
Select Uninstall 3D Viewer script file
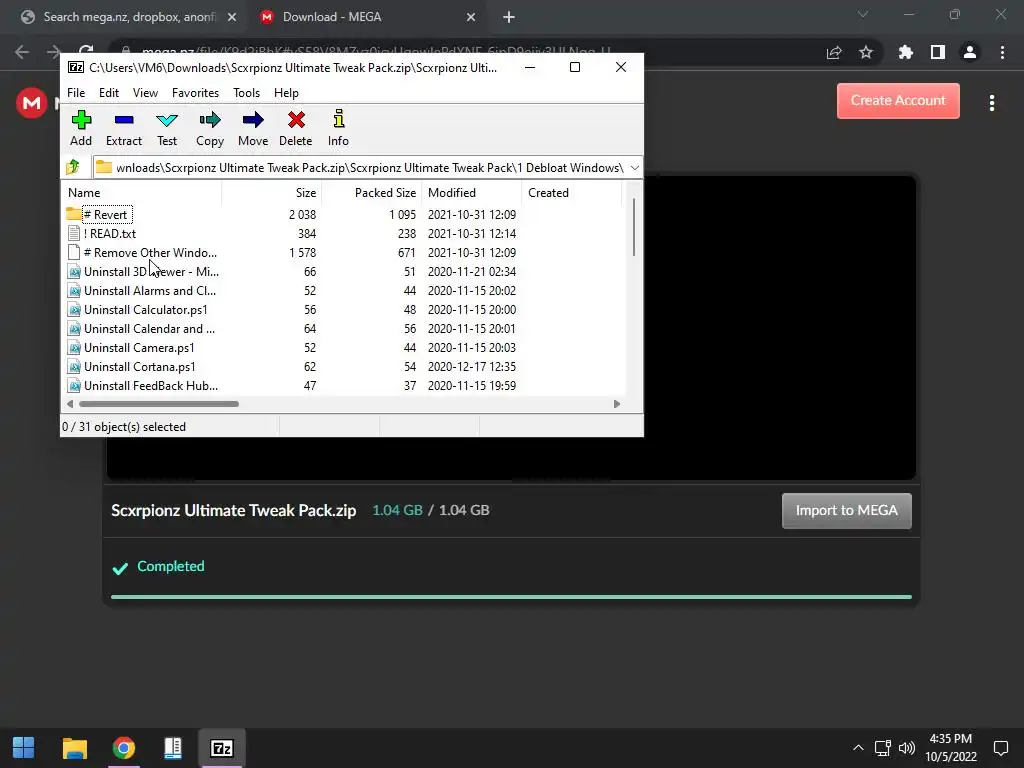coord(151,271)
